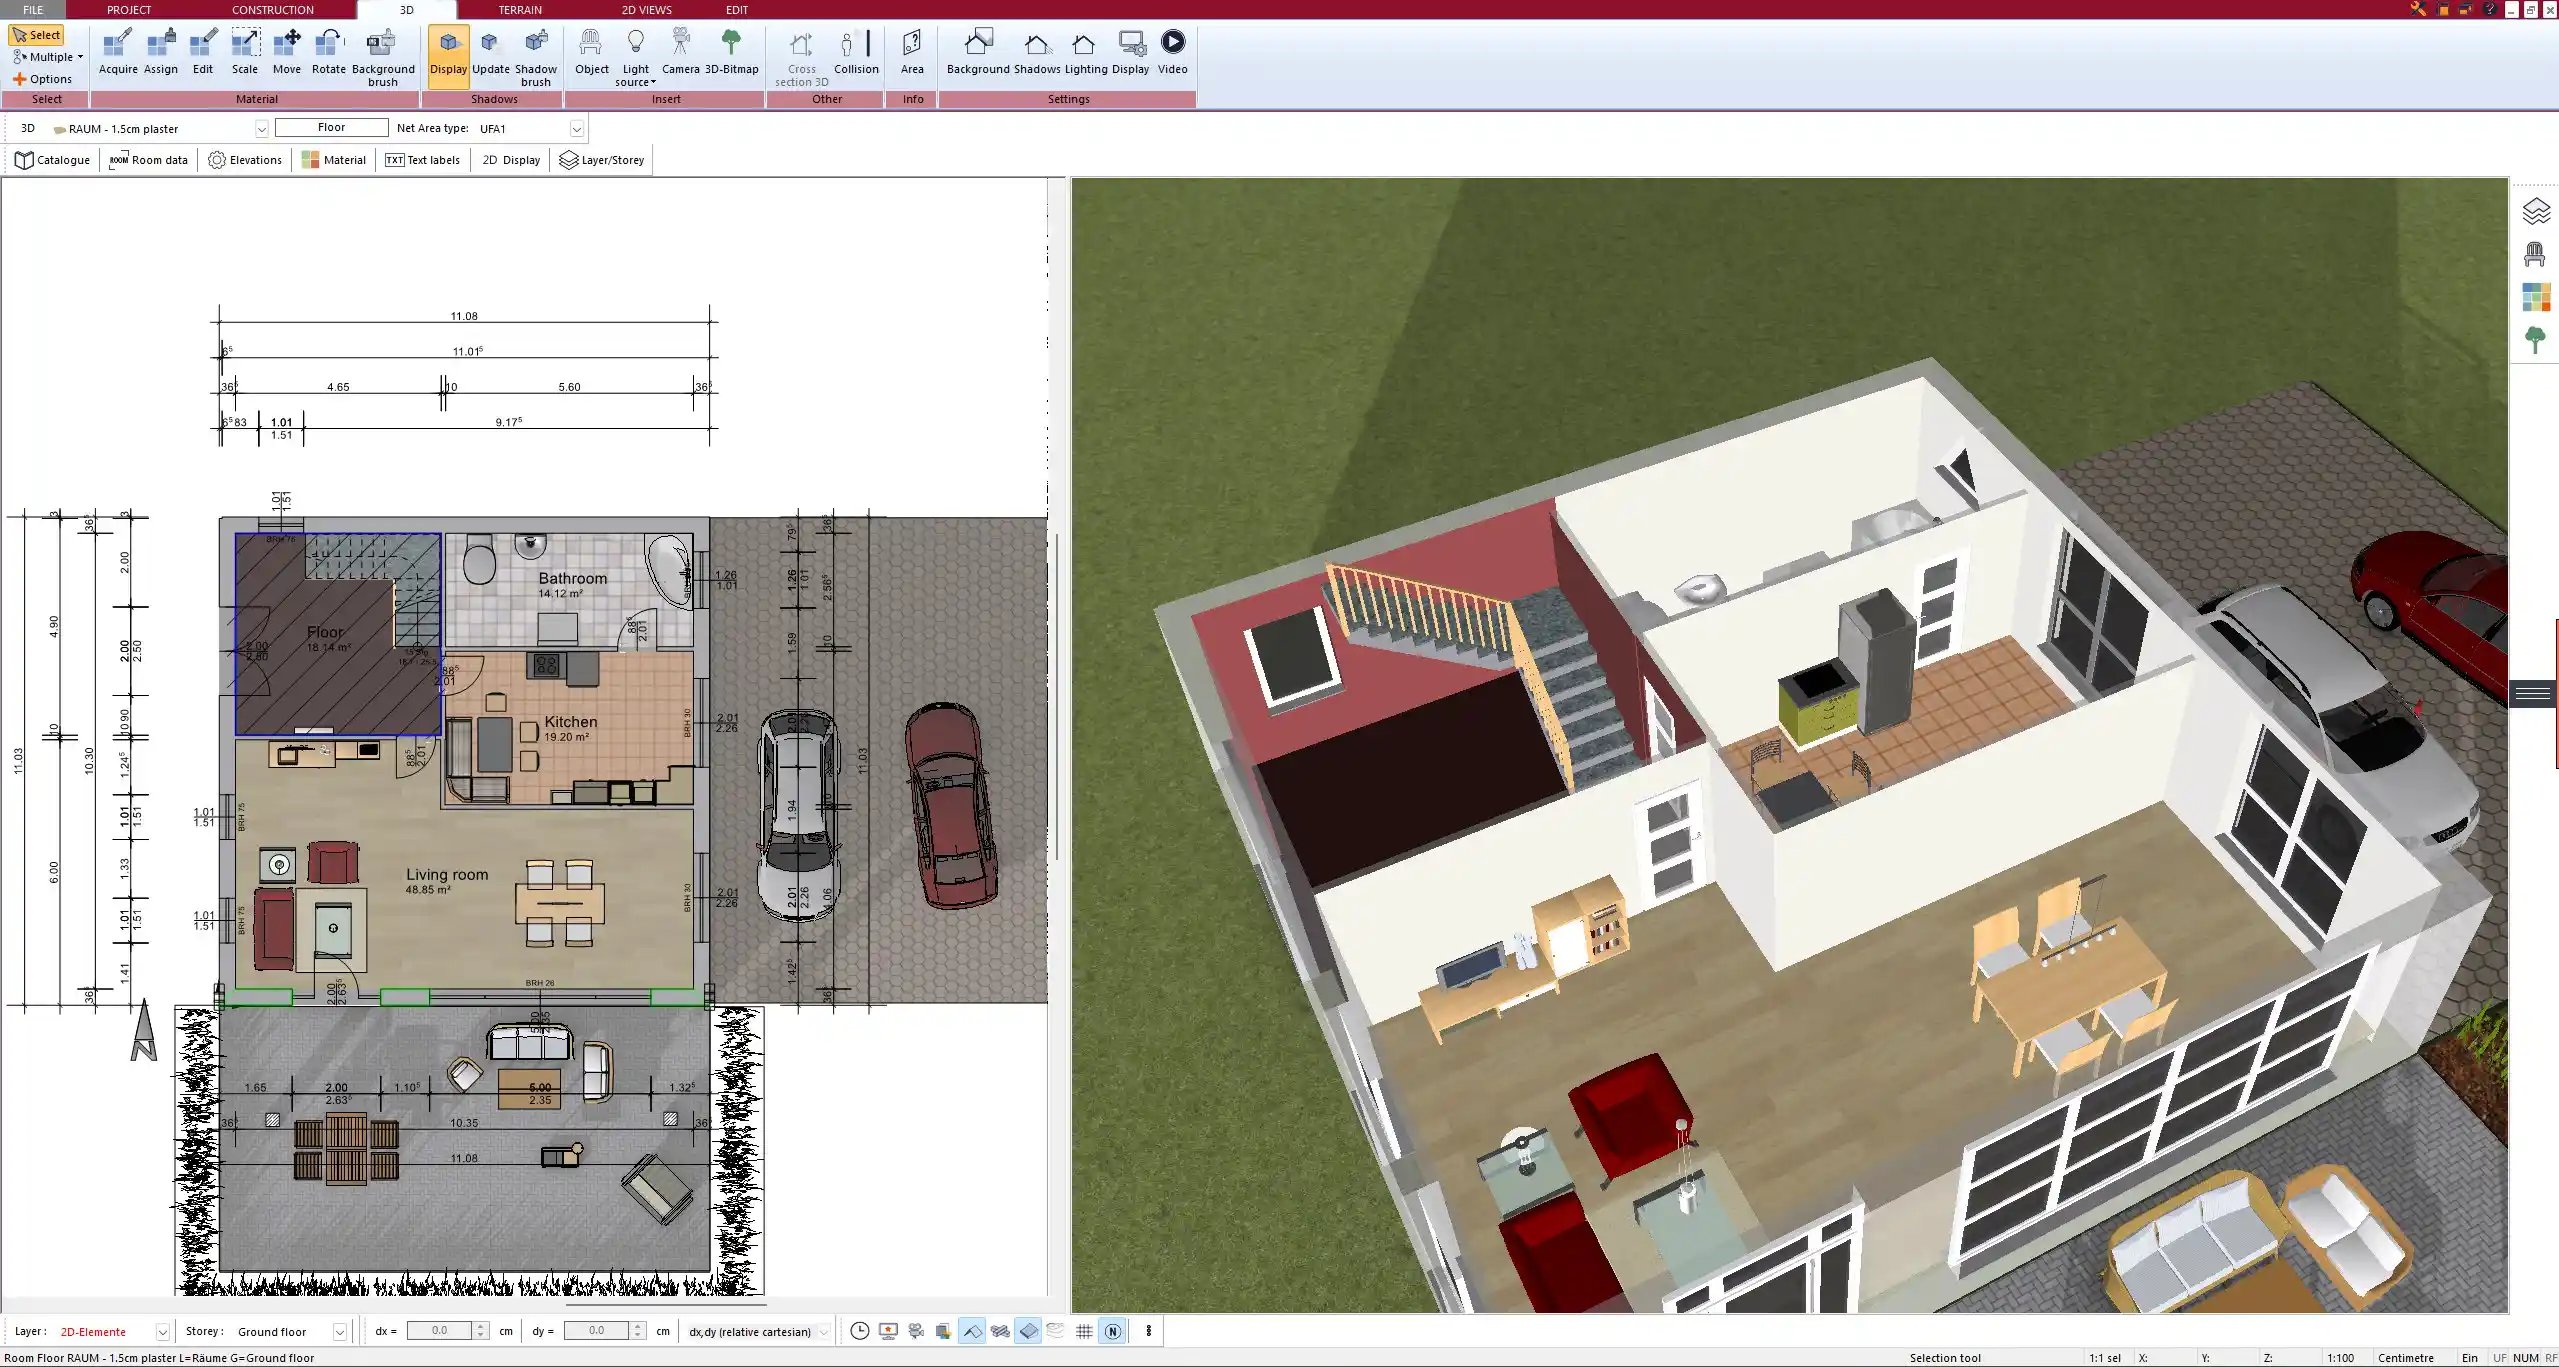The height and width of the screenshot is (1367, 2559).
Task: Open the RAUM - 1.5cm plaster dropdown
Action: tap(261, 128)
